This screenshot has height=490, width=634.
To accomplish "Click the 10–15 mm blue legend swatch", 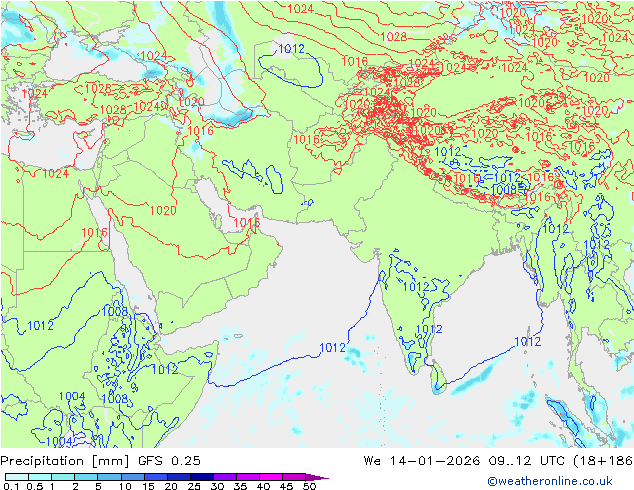I will point(132,477).
